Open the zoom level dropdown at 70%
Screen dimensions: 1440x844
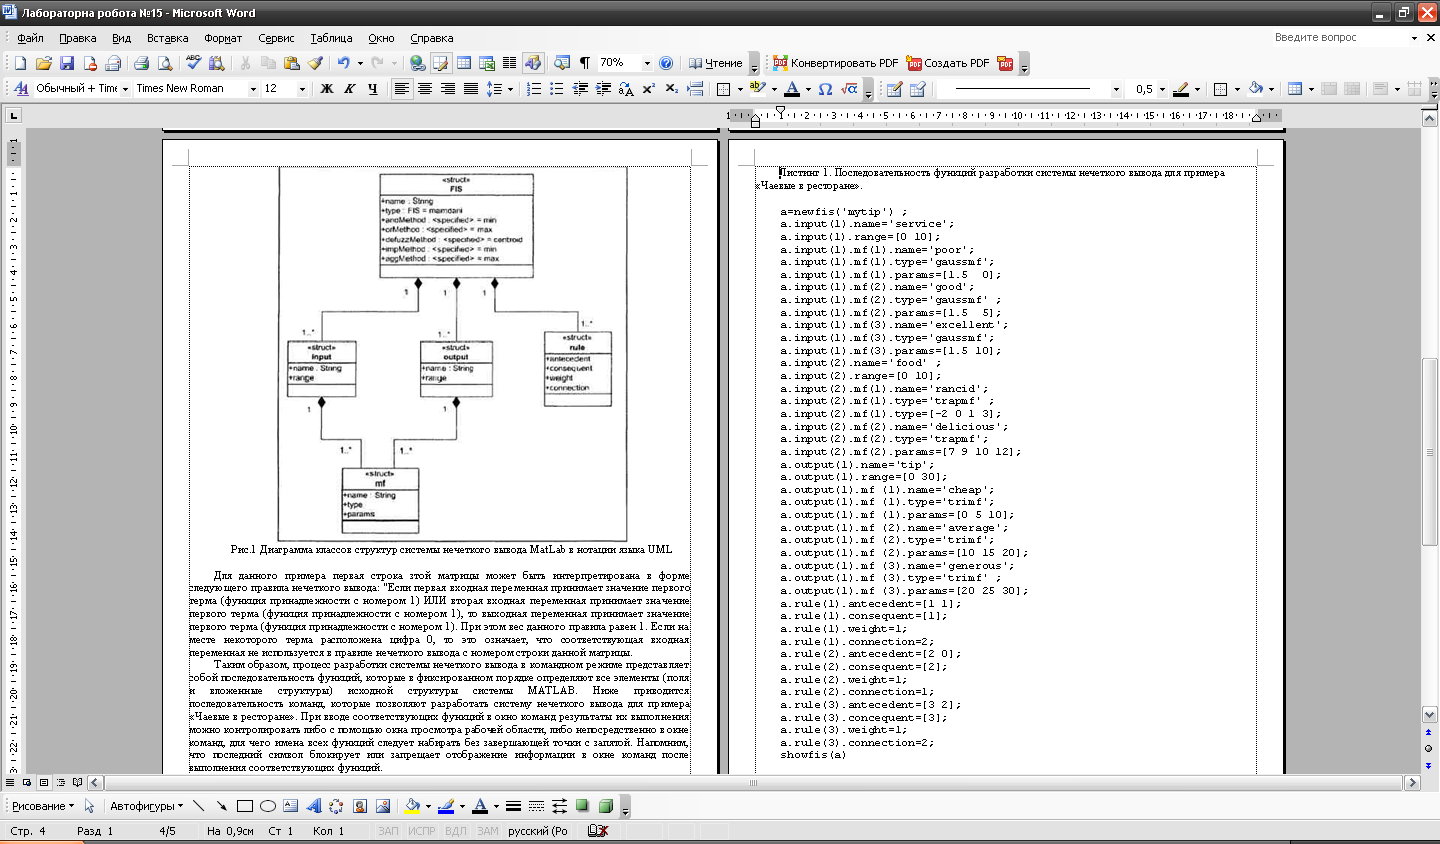[x=647, y=63]
